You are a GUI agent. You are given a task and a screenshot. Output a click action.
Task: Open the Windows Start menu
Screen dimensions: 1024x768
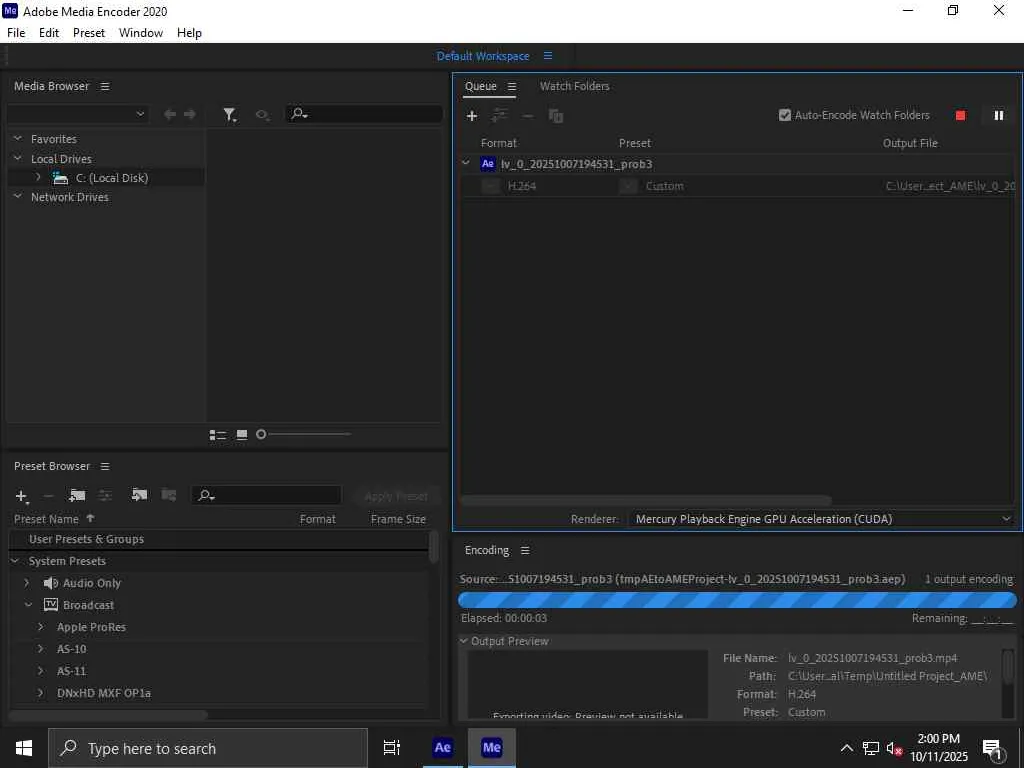[24, 748]
